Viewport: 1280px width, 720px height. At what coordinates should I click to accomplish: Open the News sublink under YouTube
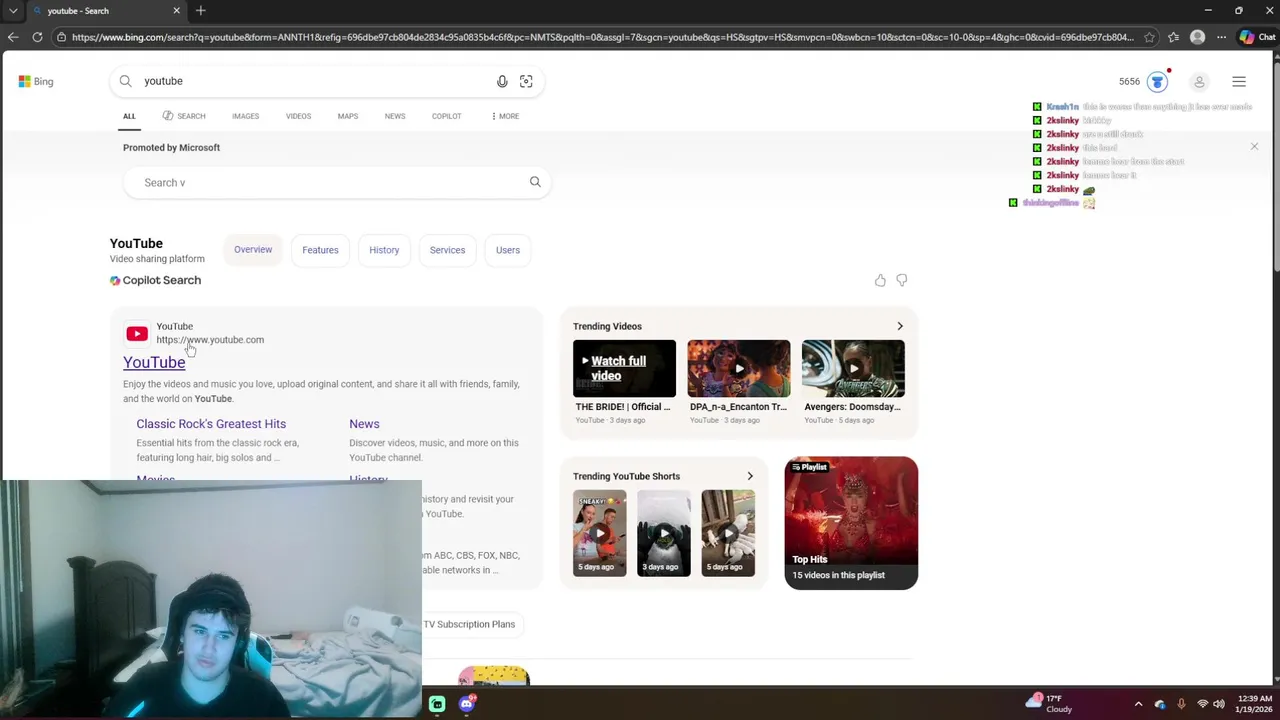[364, 424]
